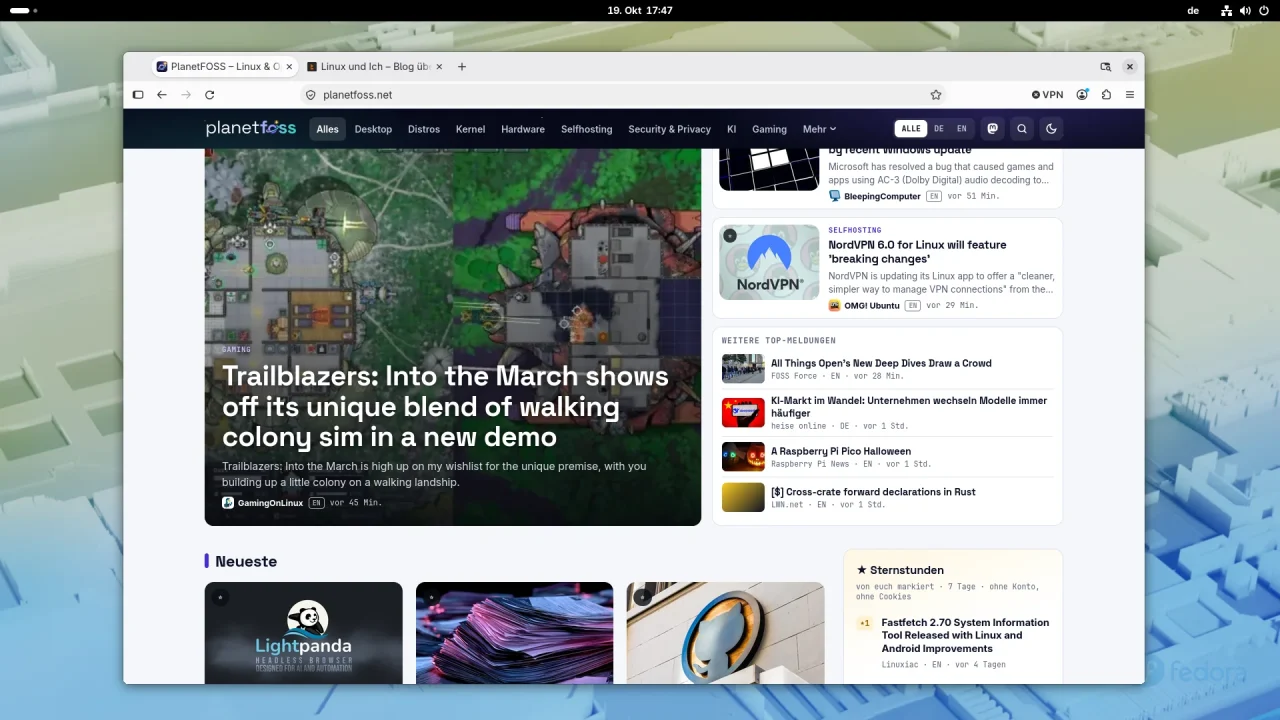Select the DE language filter
The height and width of the screenshot is (720, 1280).
[939, 129]
